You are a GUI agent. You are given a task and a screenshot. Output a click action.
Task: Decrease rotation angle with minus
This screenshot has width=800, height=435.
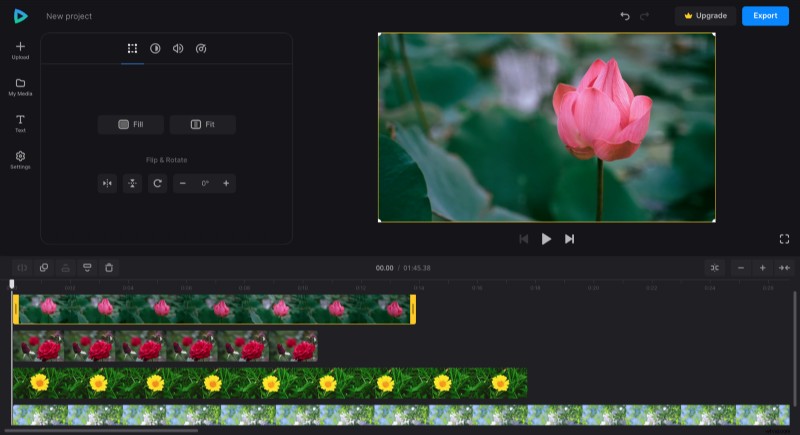coord(183,183)
